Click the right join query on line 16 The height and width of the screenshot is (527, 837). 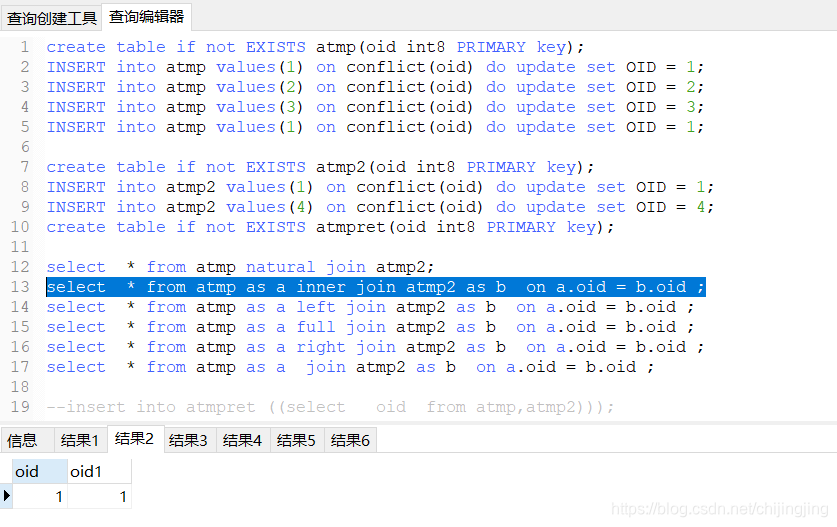point(376,347)
